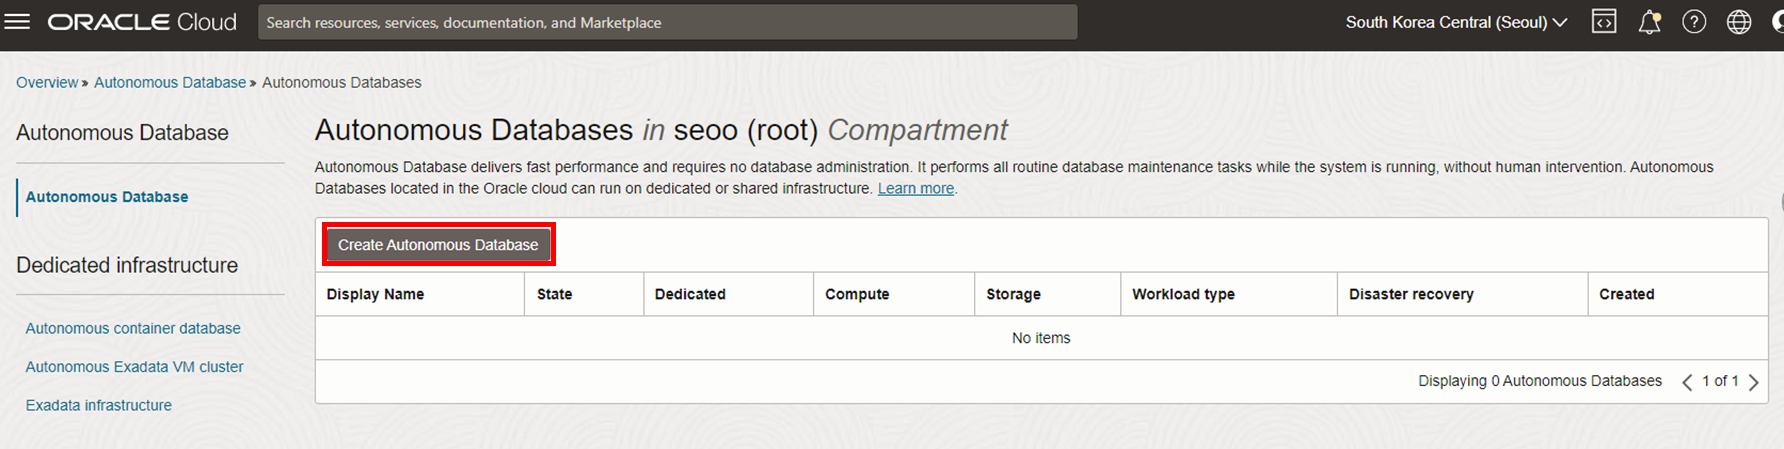Viewport: 1784px width, 449px height.
Task: Open the Cloud Shell developer tools icon
Action: tap(1604, 22)
